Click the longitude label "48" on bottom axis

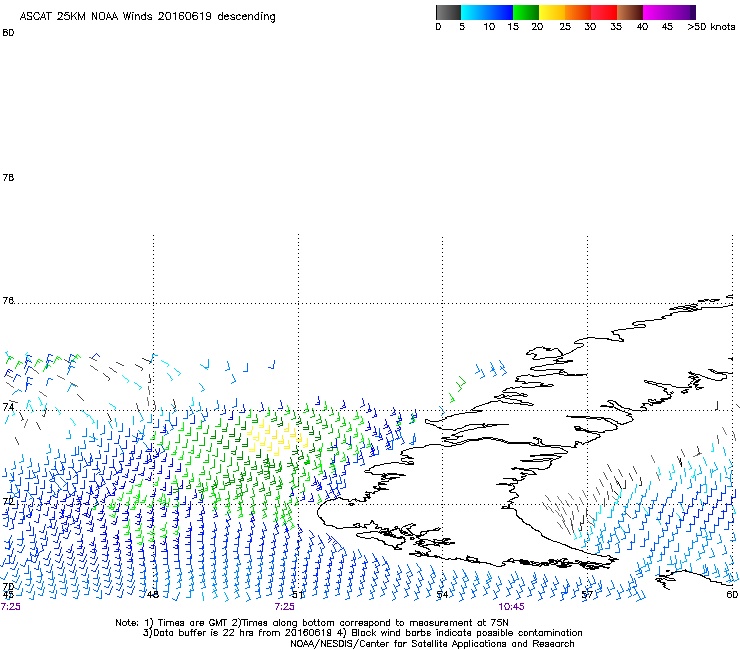152,594
